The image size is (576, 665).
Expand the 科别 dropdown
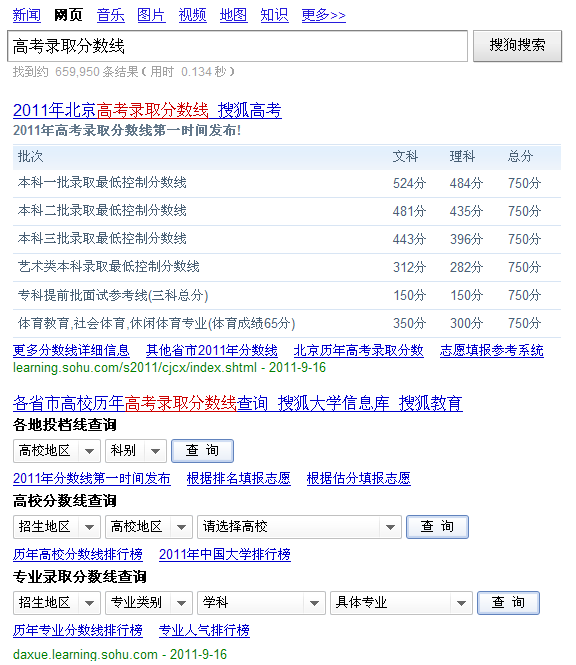136,450
